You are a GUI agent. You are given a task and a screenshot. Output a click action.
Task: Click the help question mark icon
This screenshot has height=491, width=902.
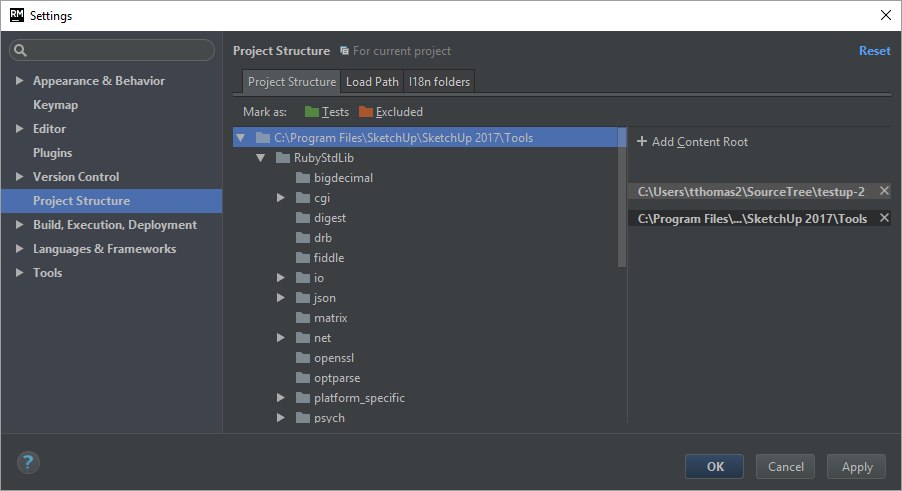pyautogui.click(x=28, y=463)
